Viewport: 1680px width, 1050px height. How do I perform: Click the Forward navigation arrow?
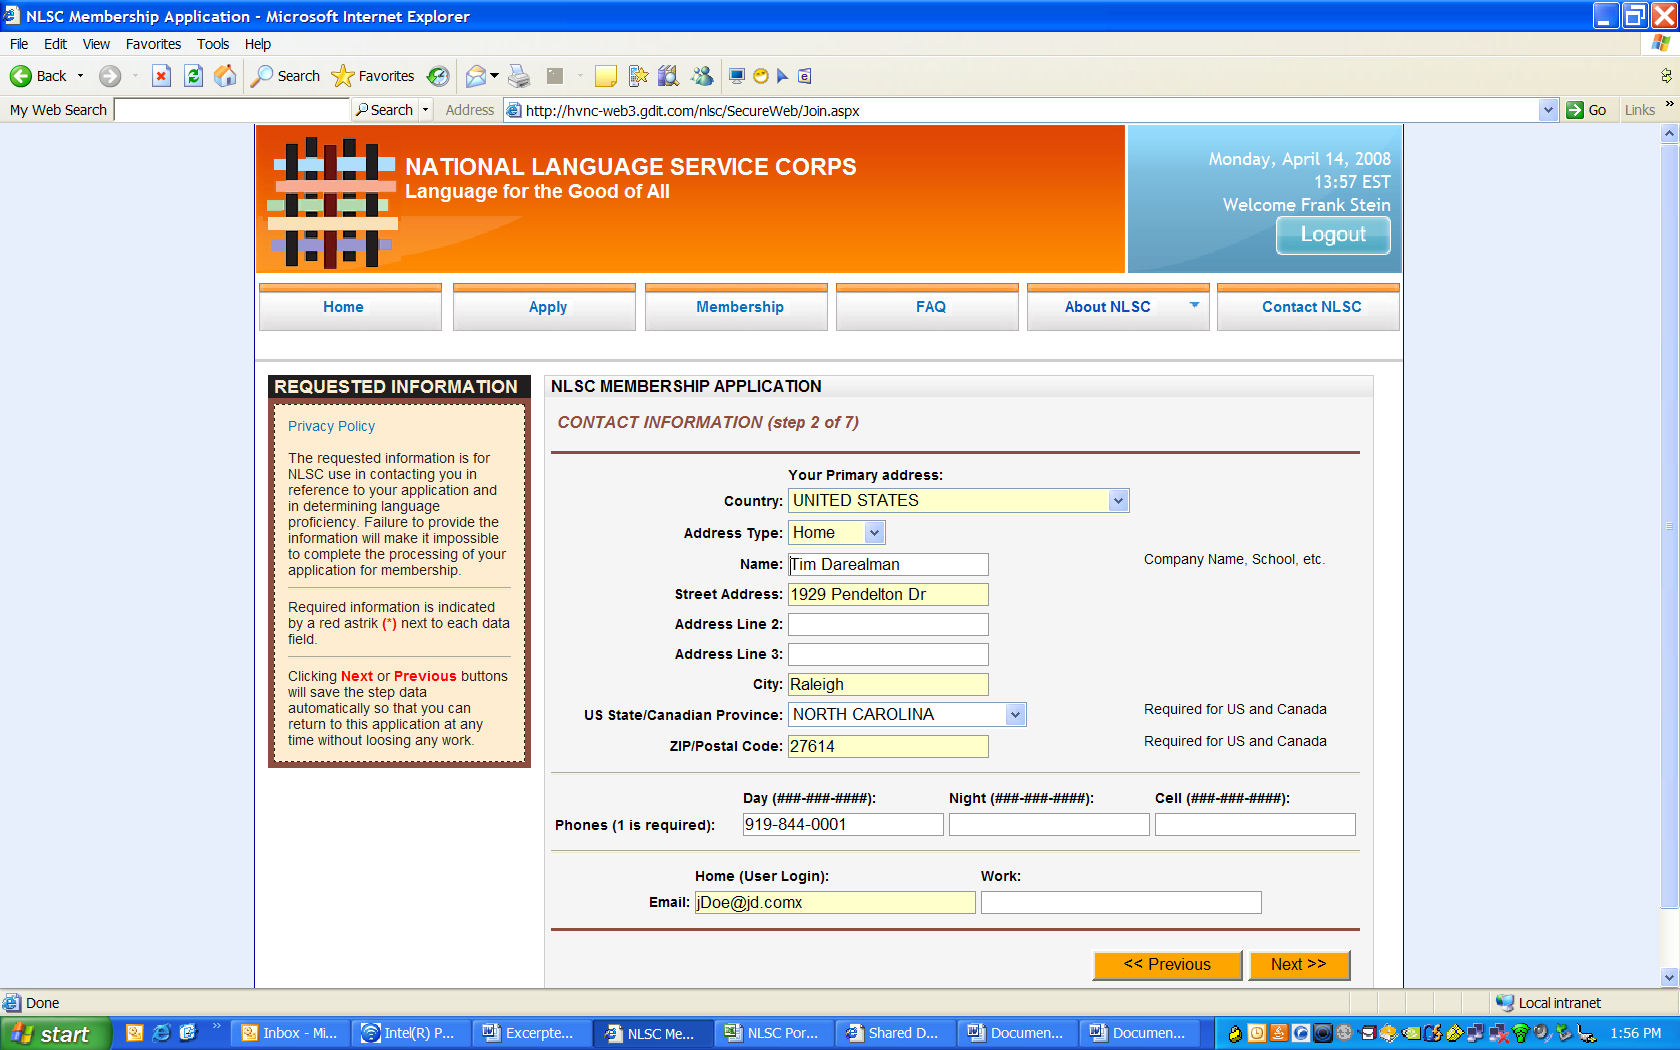[110, 76]
